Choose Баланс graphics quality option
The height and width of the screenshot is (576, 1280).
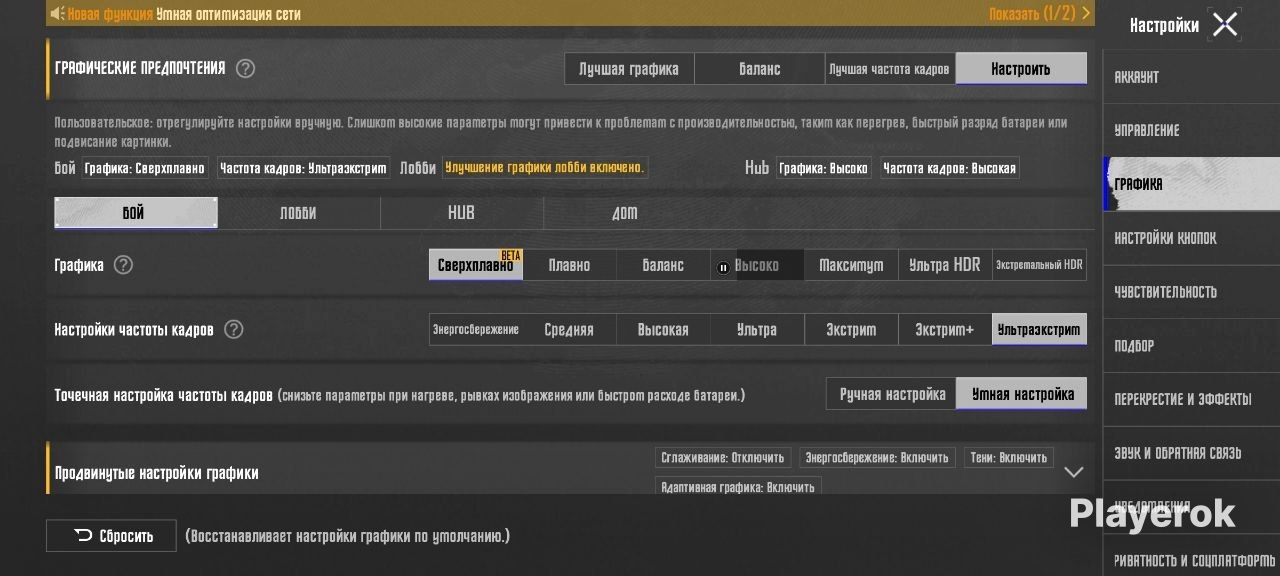click(x=663, y=265)
